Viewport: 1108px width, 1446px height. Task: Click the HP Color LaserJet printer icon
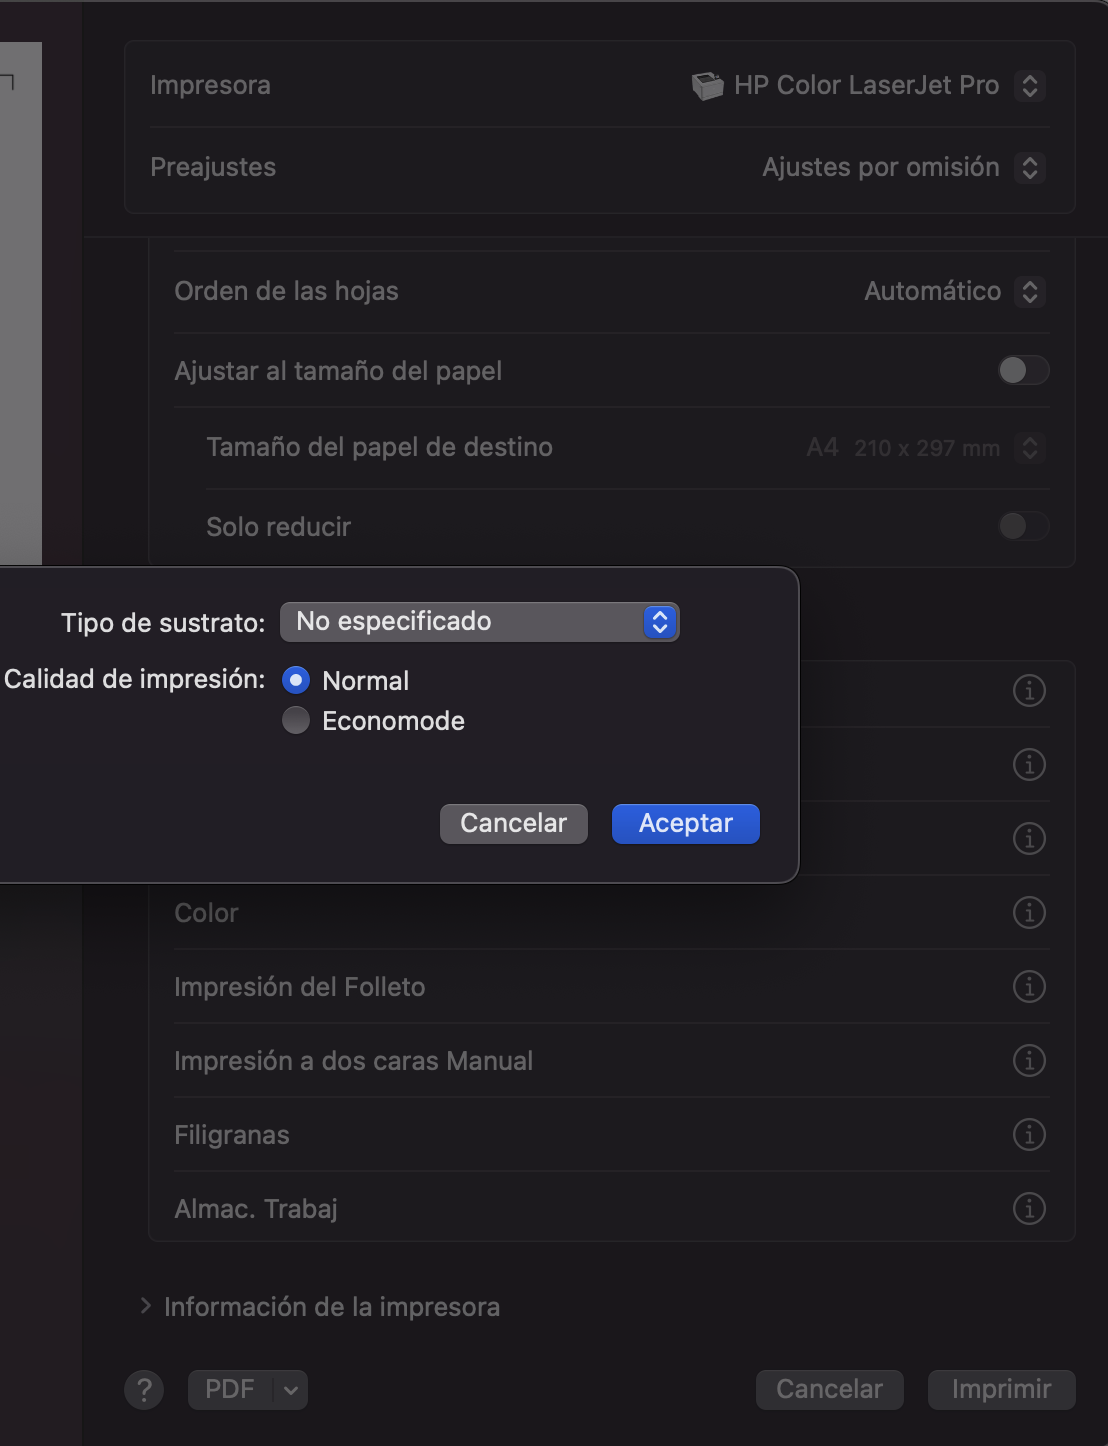(x=707, y=86)
